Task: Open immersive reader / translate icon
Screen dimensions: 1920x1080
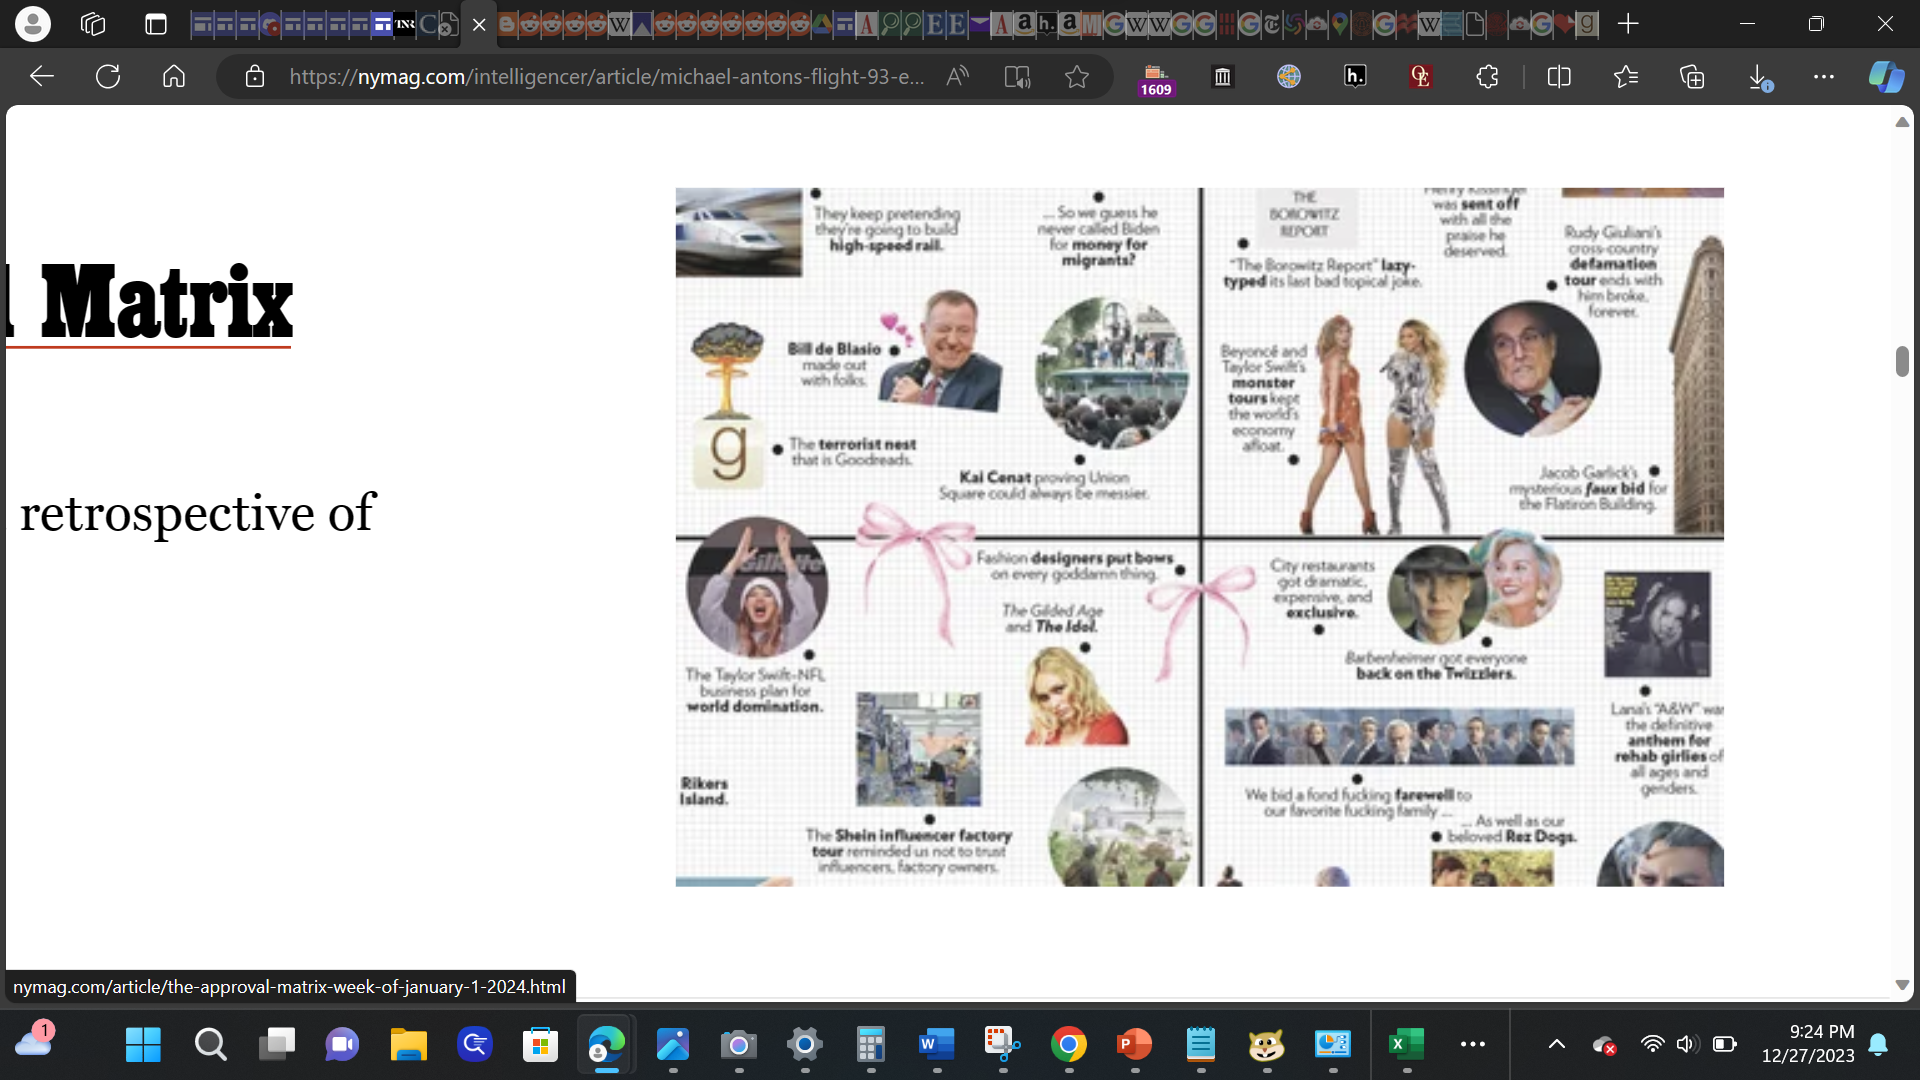Action: point(1017,76)
